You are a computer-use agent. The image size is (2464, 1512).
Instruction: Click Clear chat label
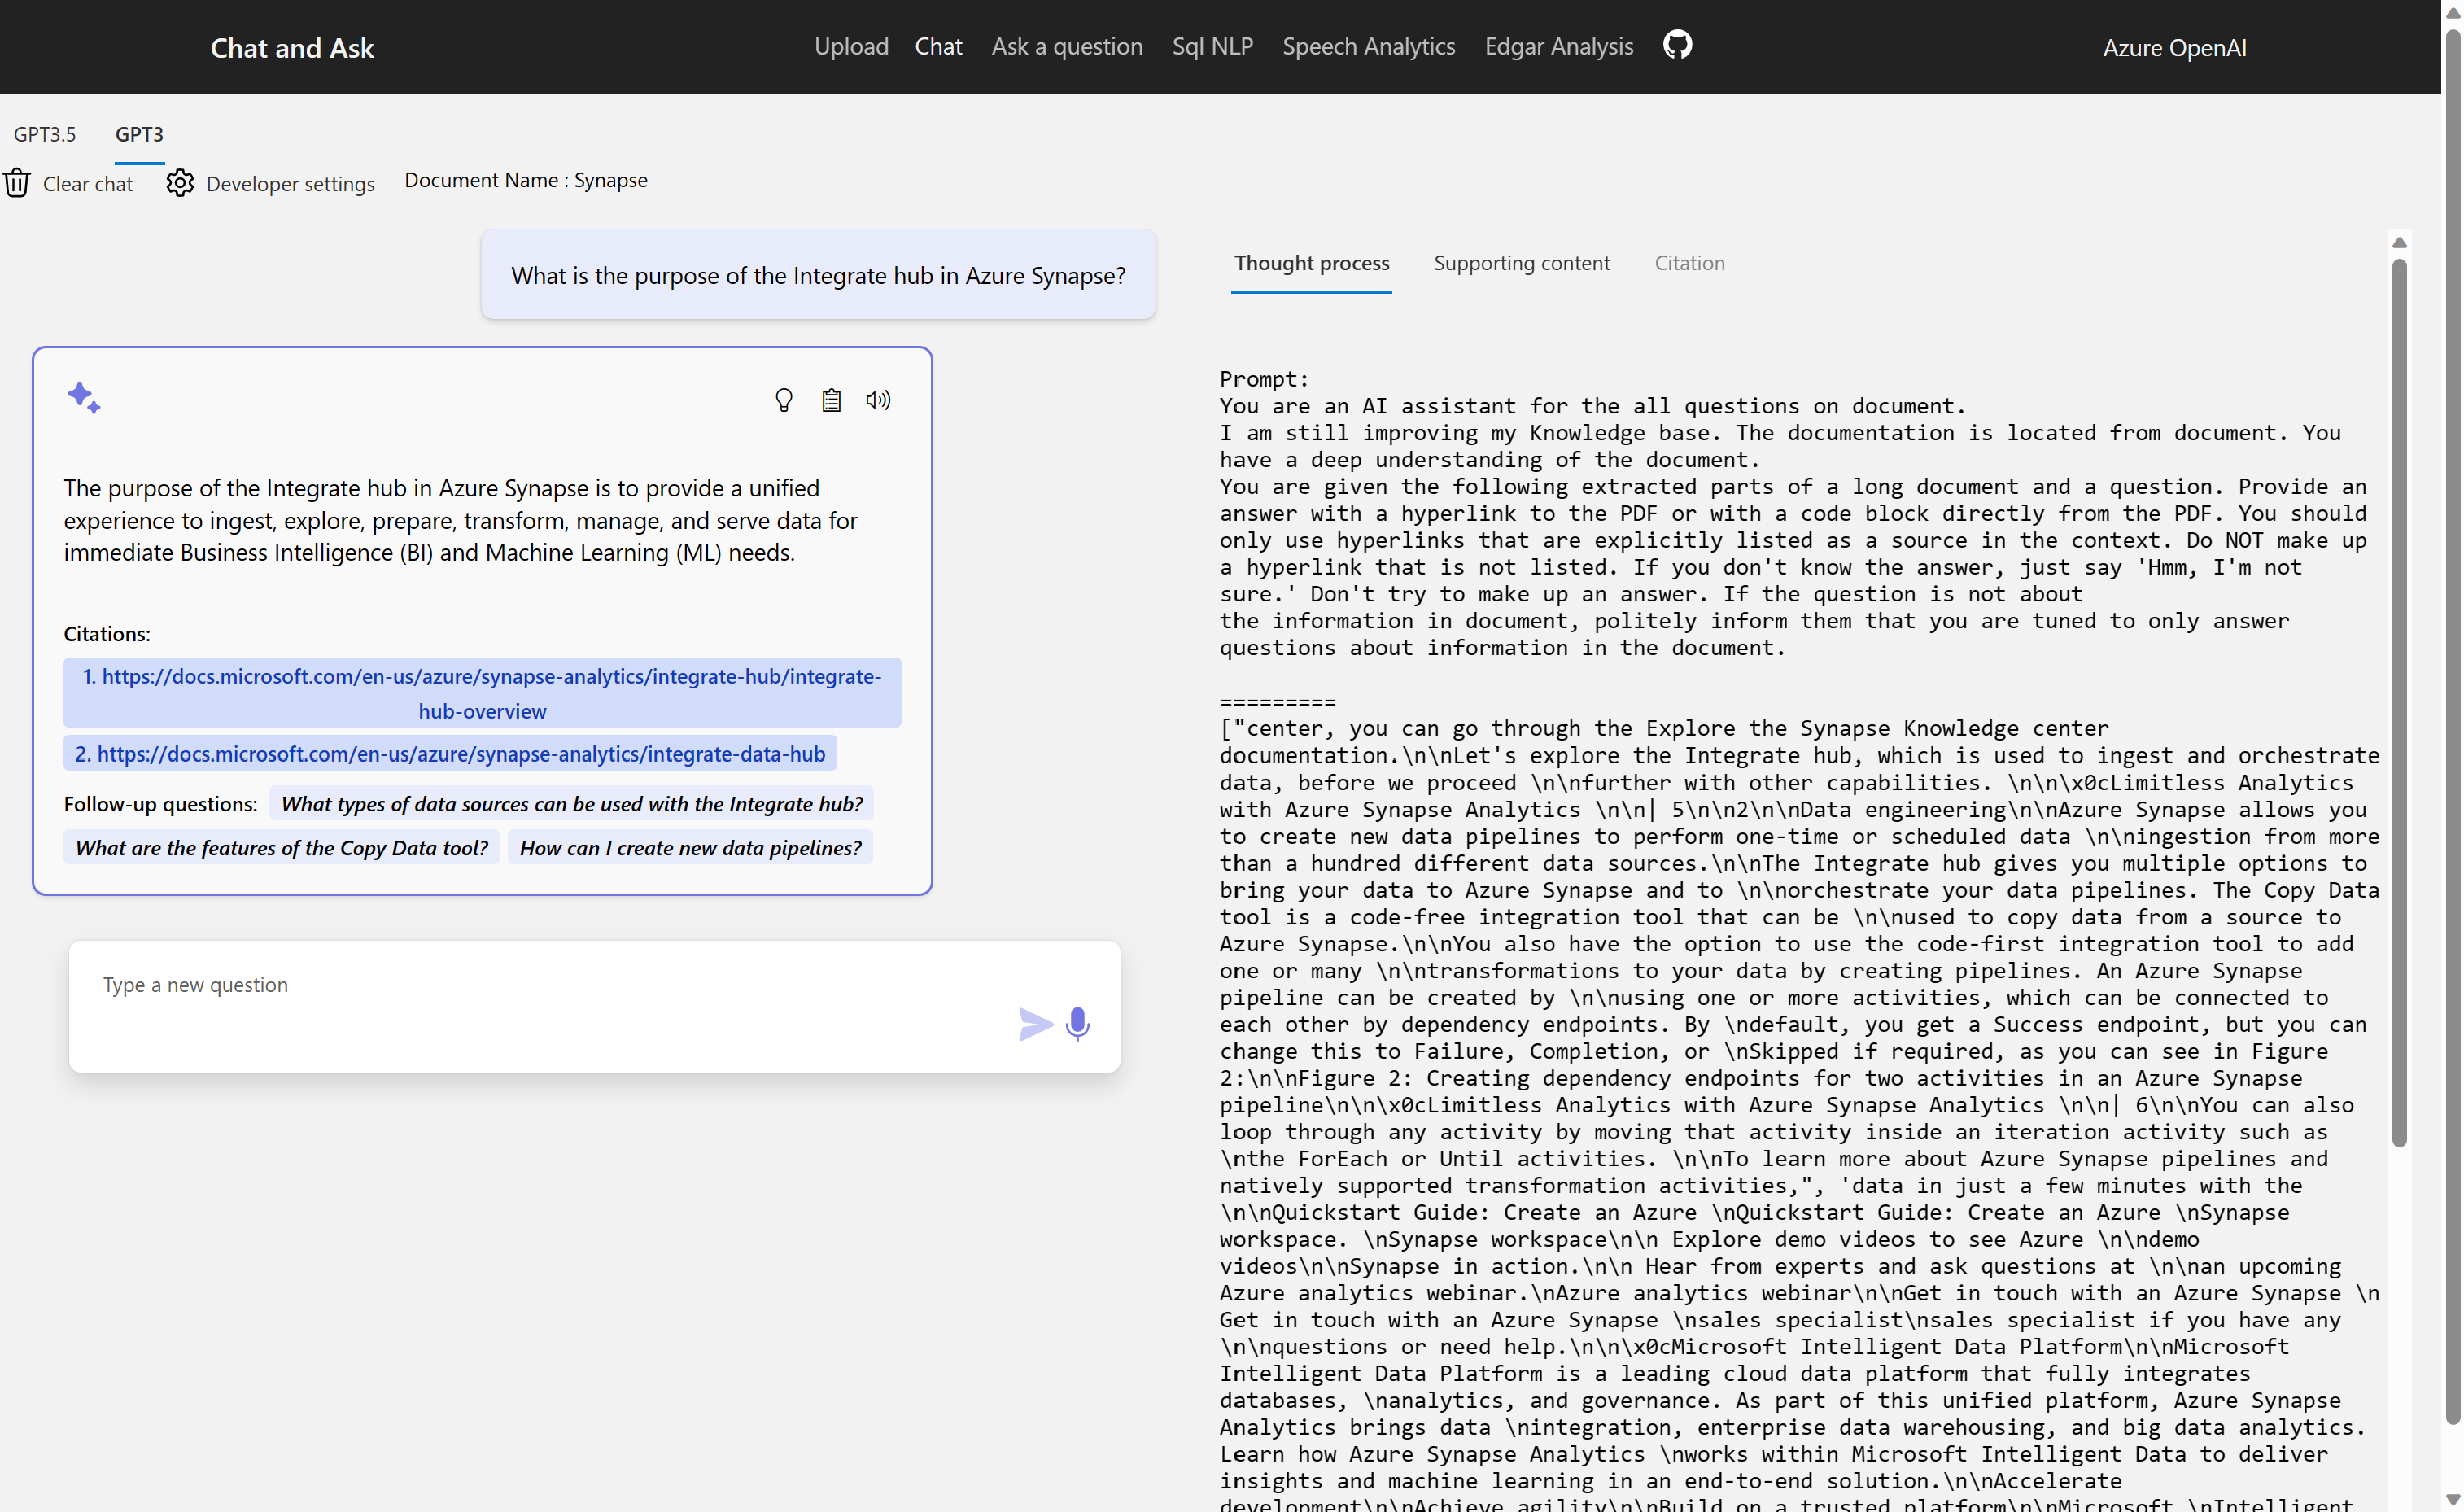pyautogui.click(x=88, y=184)
